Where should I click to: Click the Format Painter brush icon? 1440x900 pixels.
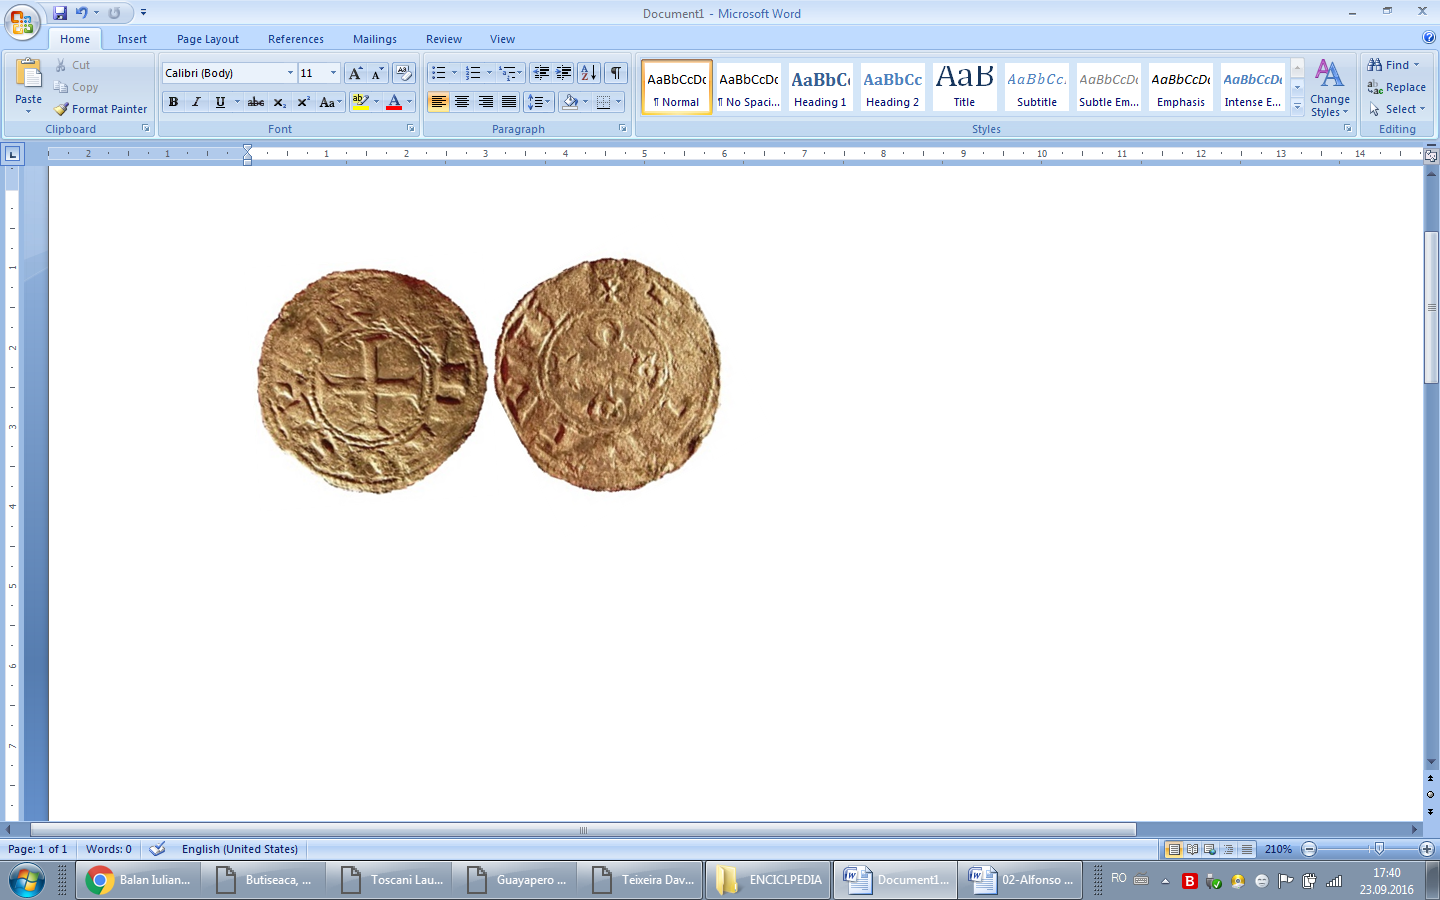pos(62,109)
